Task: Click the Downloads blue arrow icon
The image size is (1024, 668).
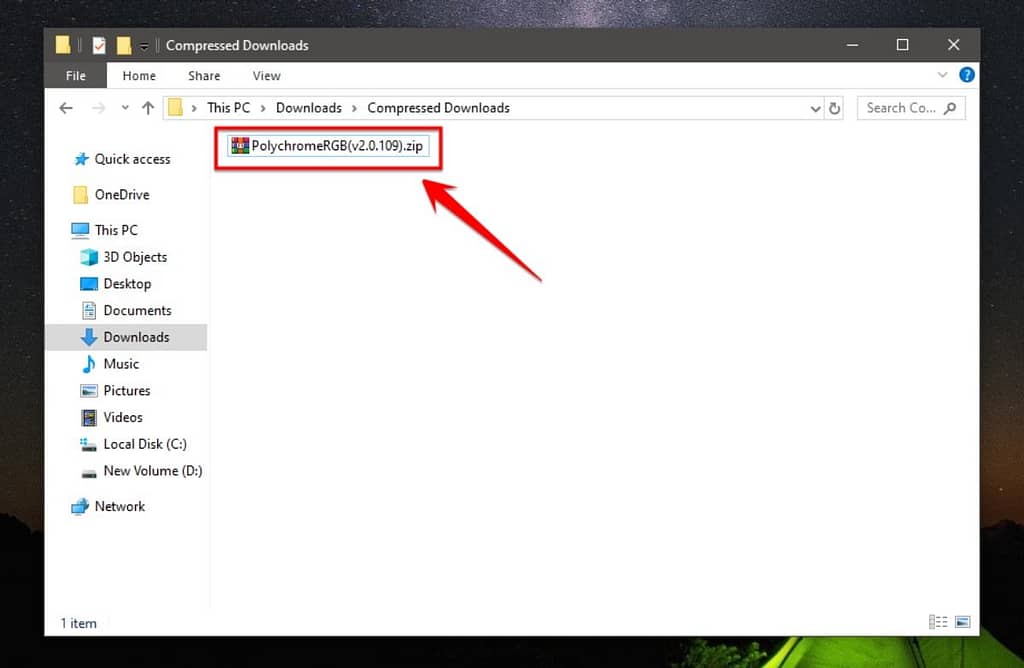Action: (x=89, y=337)
